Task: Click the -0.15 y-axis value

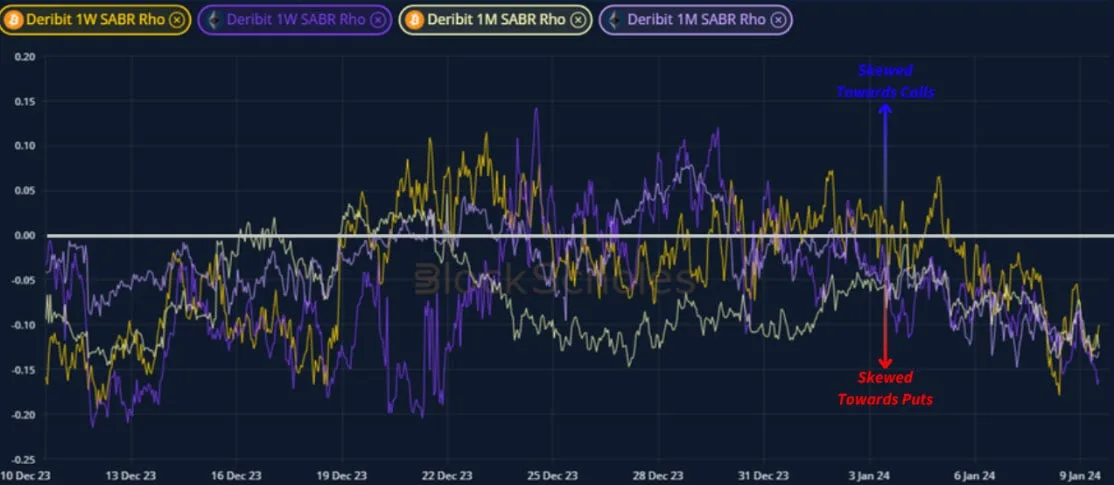Action: pos(22,370)
